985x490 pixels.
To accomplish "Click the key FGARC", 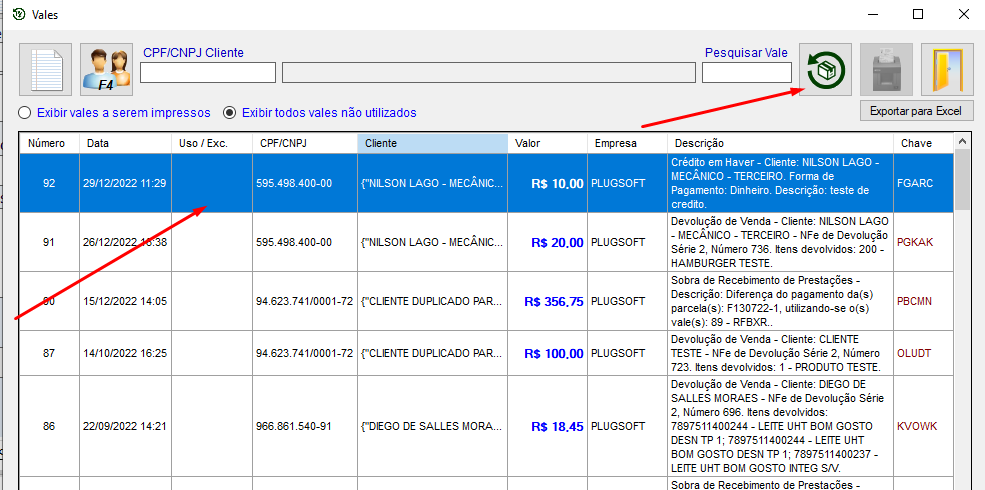I will (915, 183).
